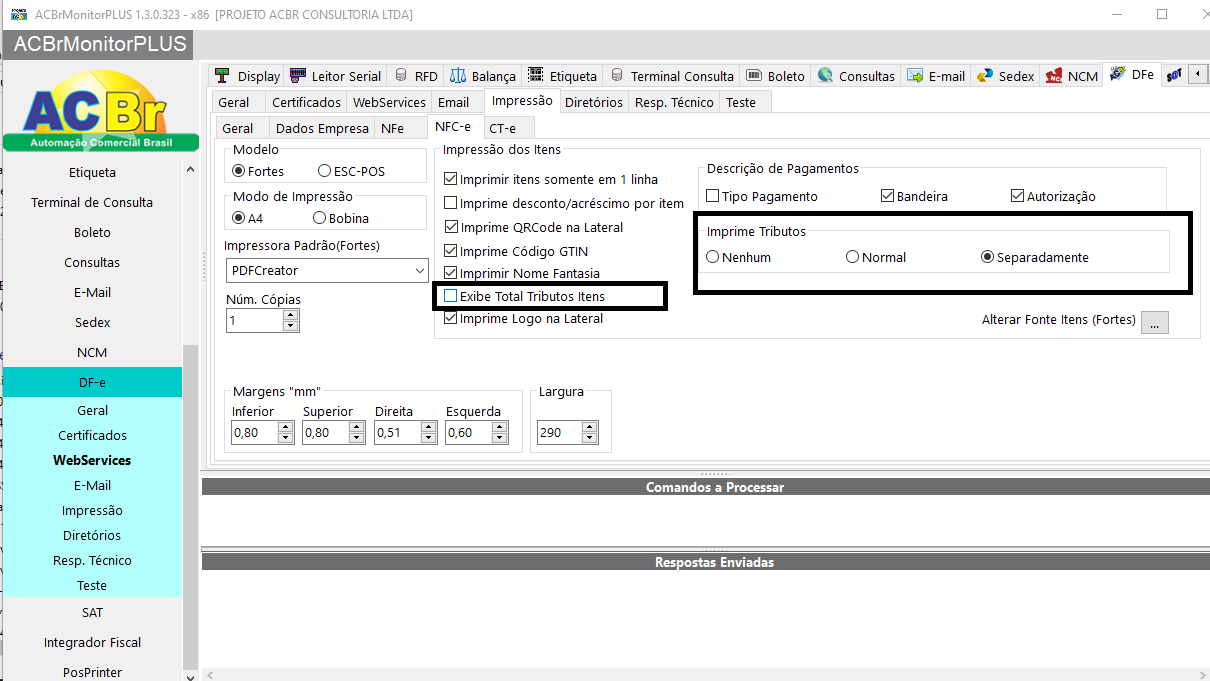Select the Fortes model option

[x=240, y=171]
